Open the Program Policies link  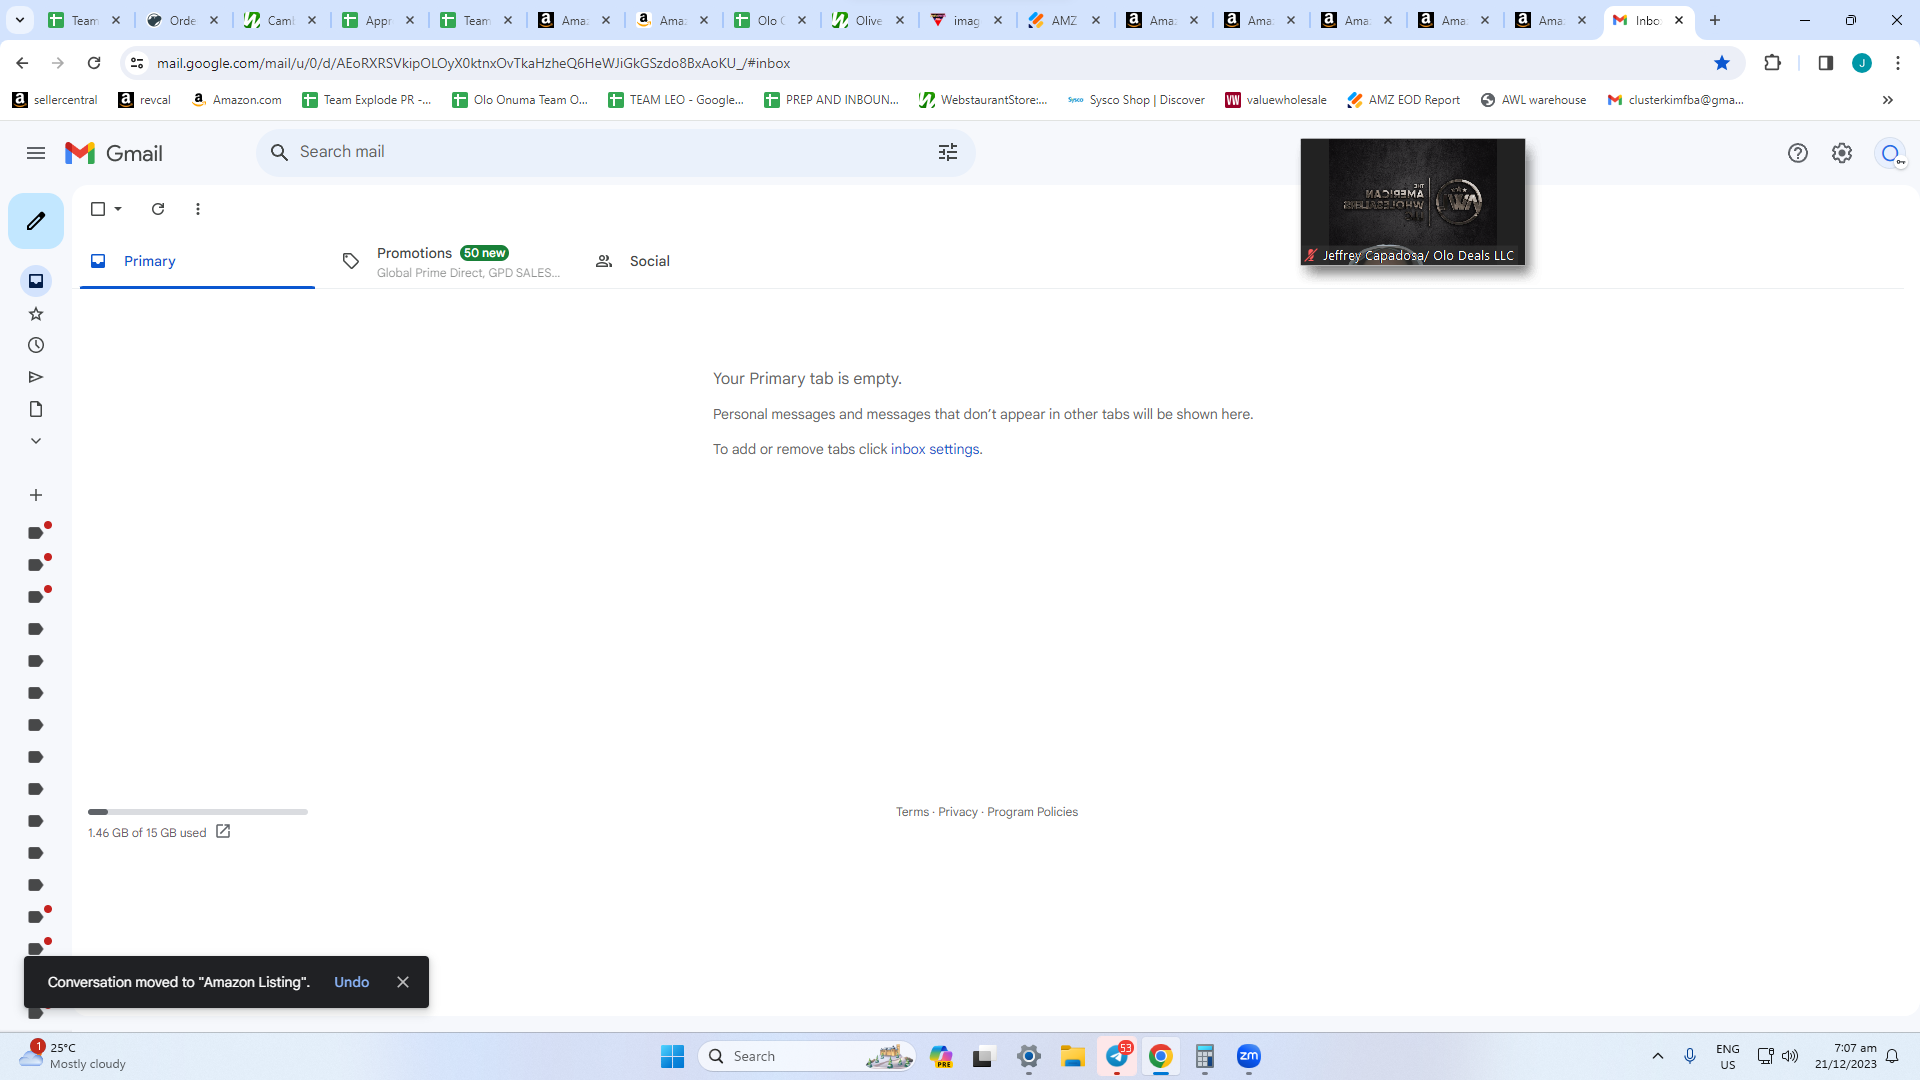coord(1032,812)
